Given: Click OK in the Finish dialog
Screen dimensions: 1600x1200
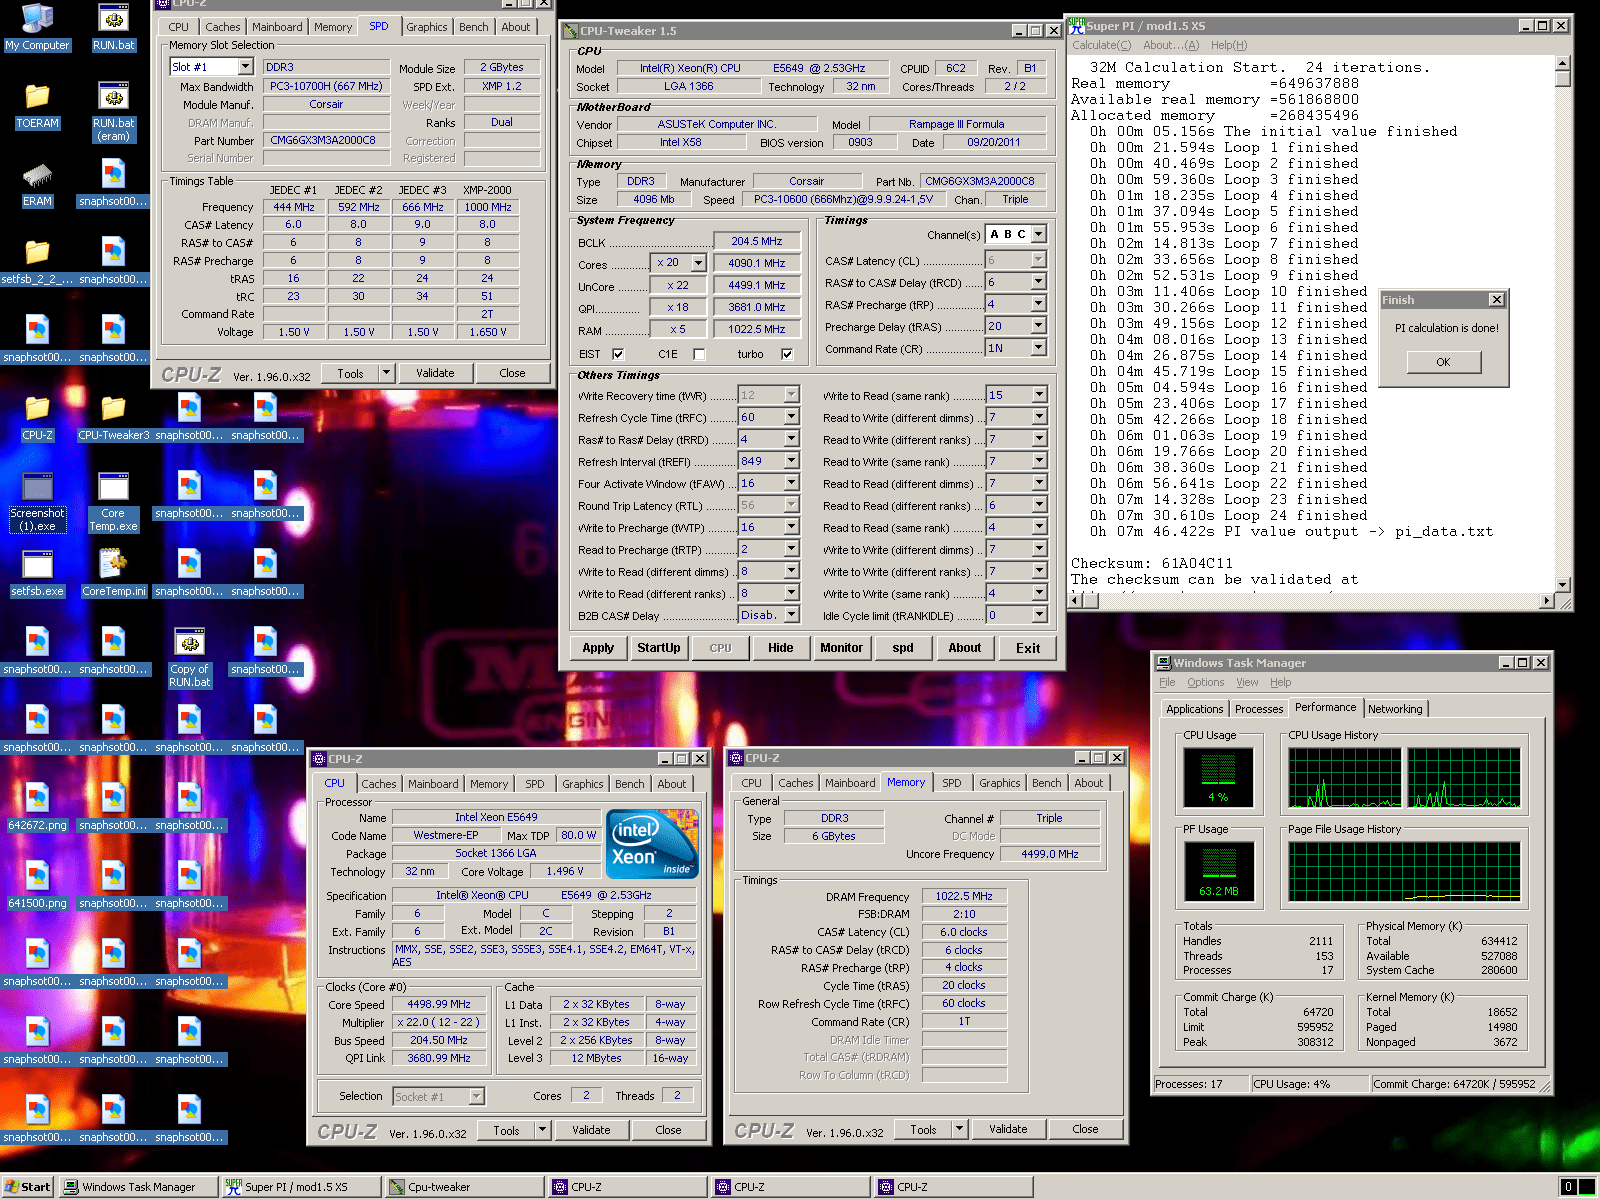Looking at the screenshot, I should point(1443,362).
